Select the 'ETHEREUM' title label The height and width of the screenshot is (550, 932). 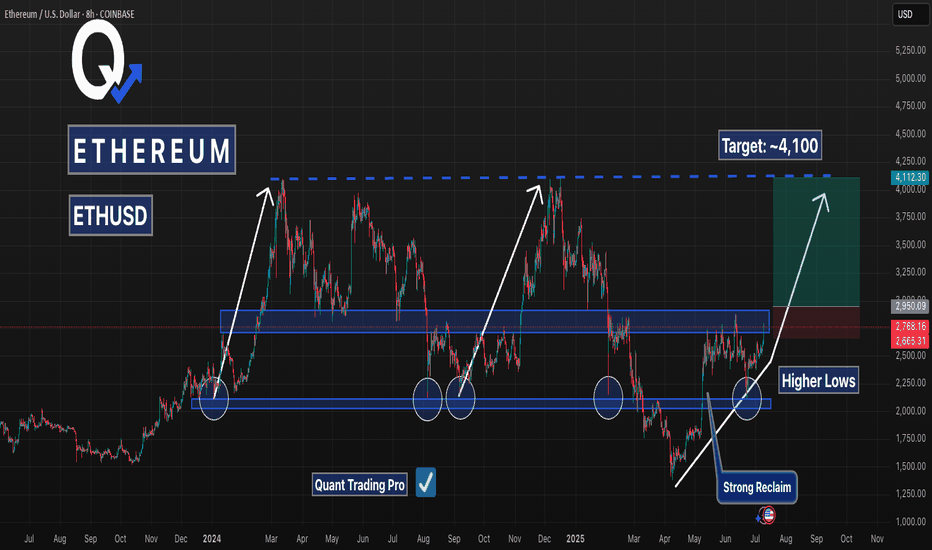[152, 150]
